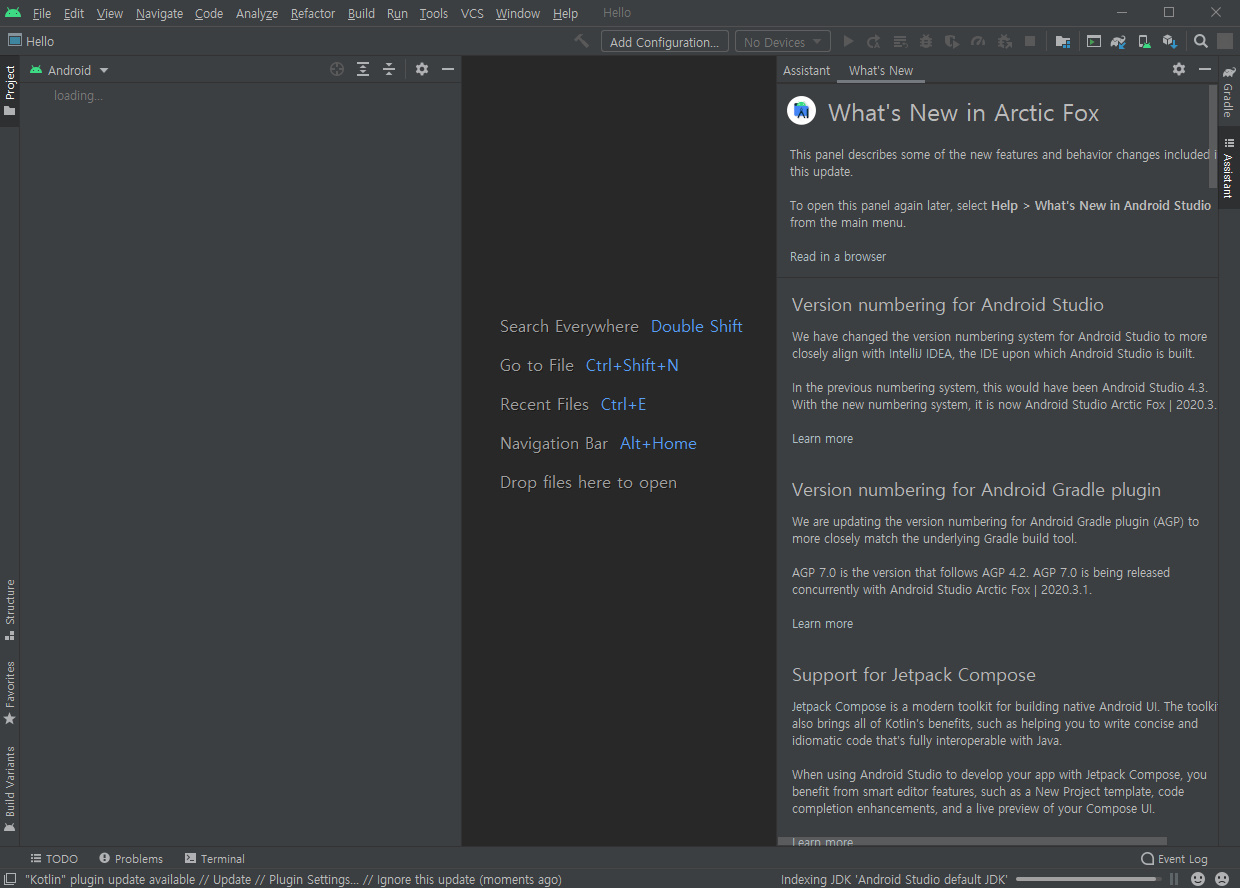Click Learn more under Android Gradle plugin section
Viewport: 1240px width, 888px height.
click(x=823, y=624)
